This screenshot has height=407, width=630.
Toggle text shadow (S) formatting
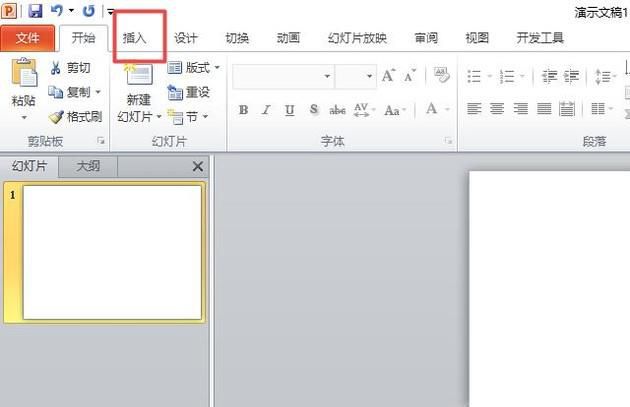[313, 109]
